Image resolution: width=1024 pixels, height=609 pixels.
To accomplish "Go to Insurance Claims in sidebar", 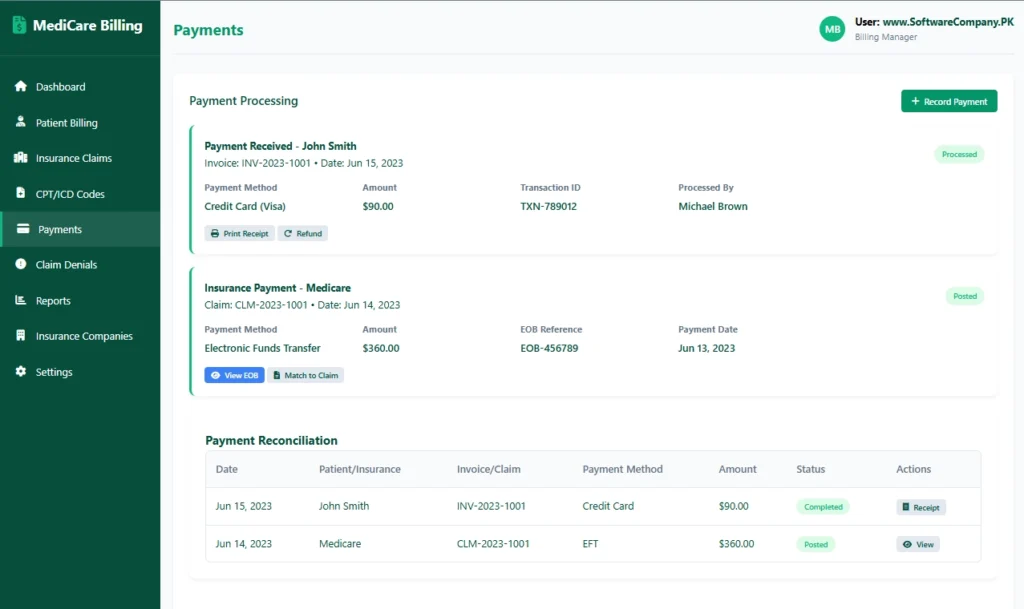I will pyautogui.click(x=73, y=158).
